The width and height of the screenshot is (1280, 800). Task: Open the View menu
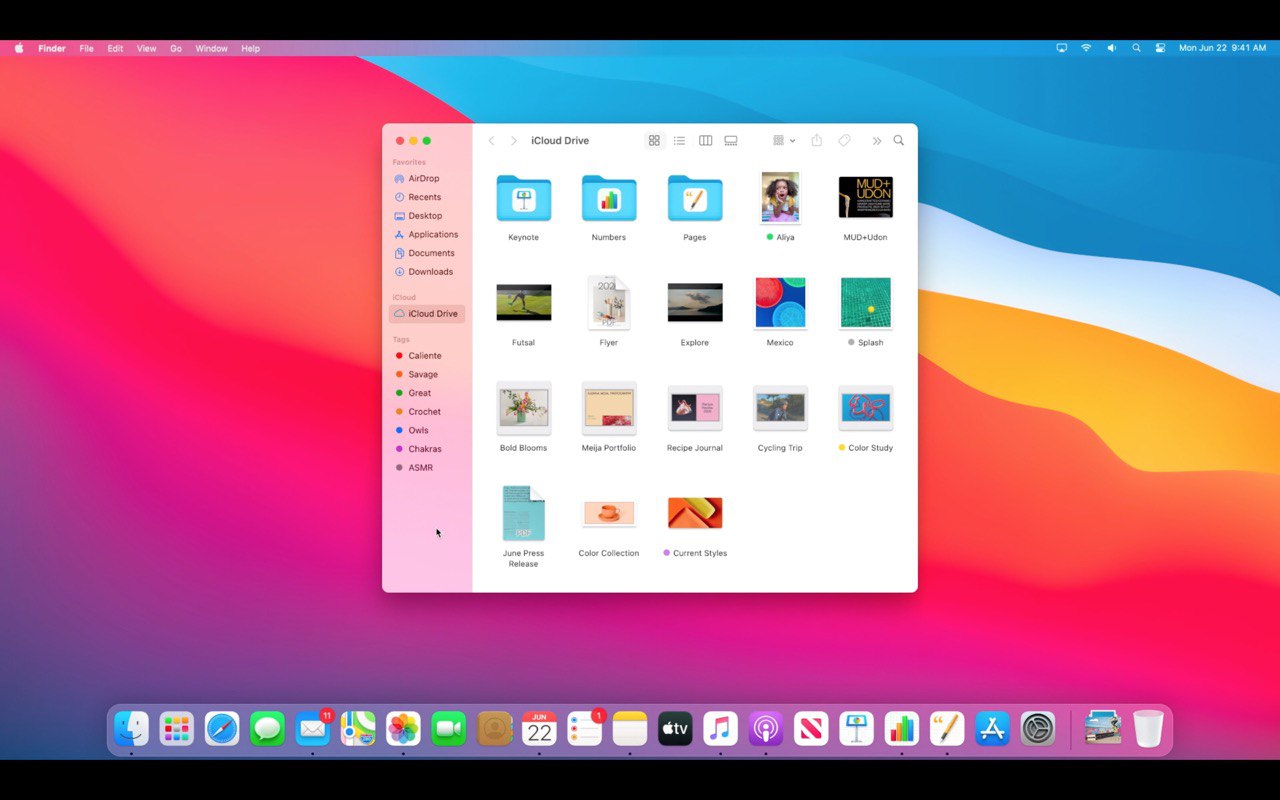(147, 48)
